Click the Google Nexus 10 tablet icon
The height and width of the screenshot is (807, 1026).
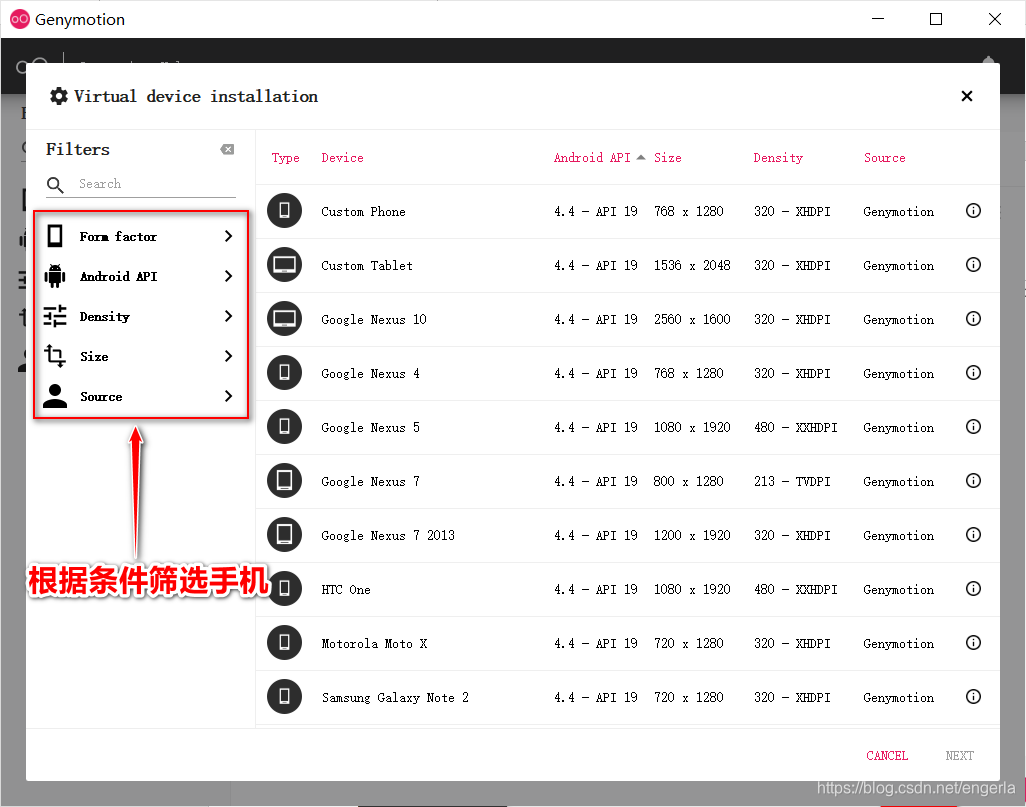[x=285, y=319]
